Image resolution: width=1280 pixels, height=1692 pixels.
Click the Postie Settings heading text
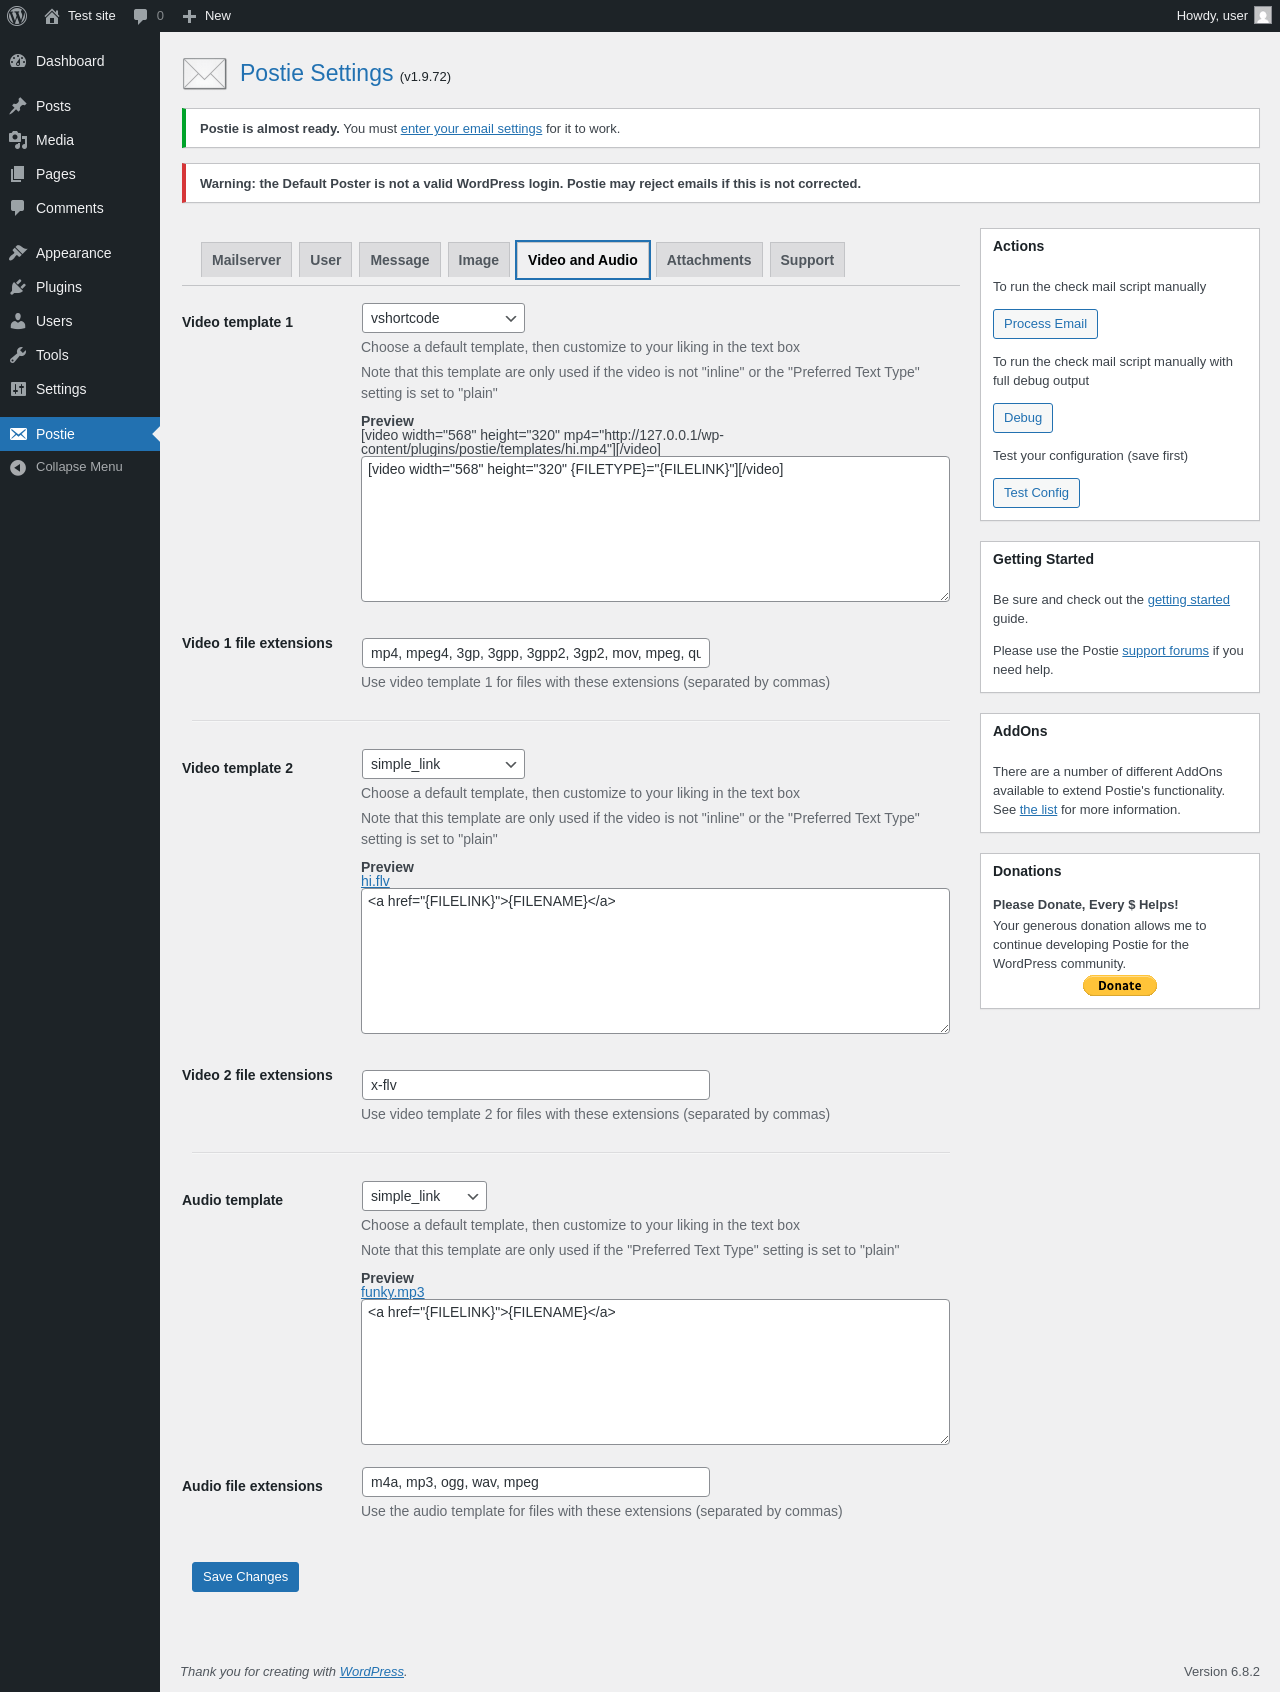317,73
